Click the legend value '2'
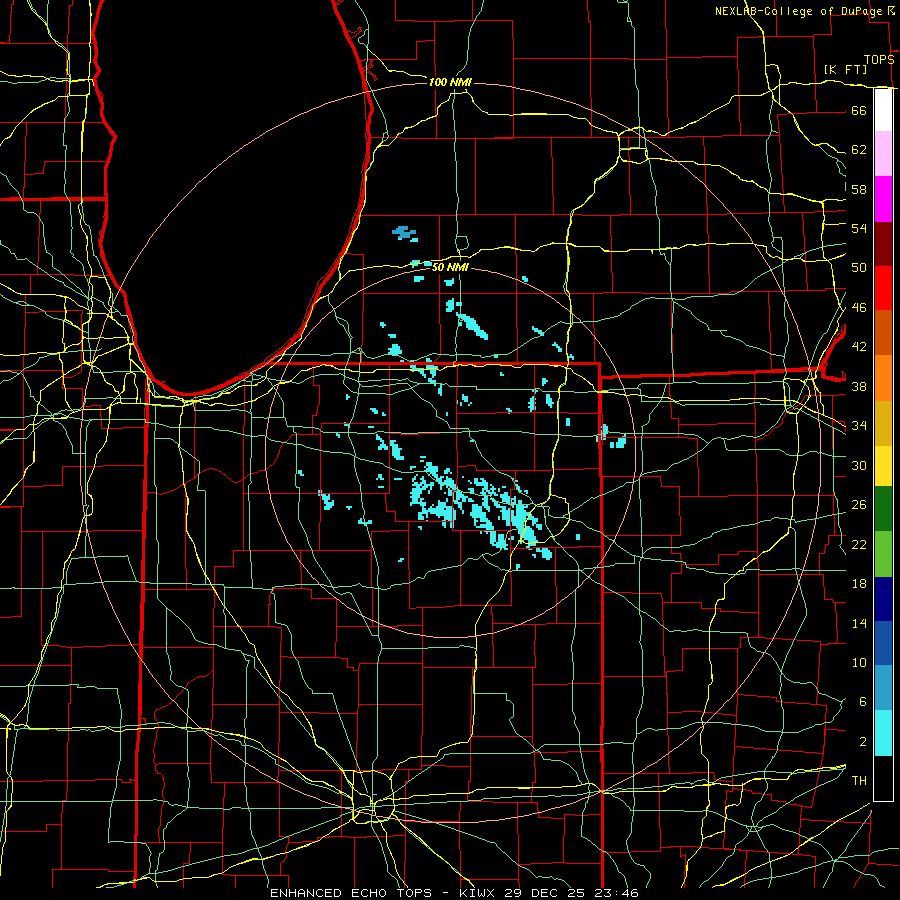Screen dimensions: 900x900 [862, 742]
